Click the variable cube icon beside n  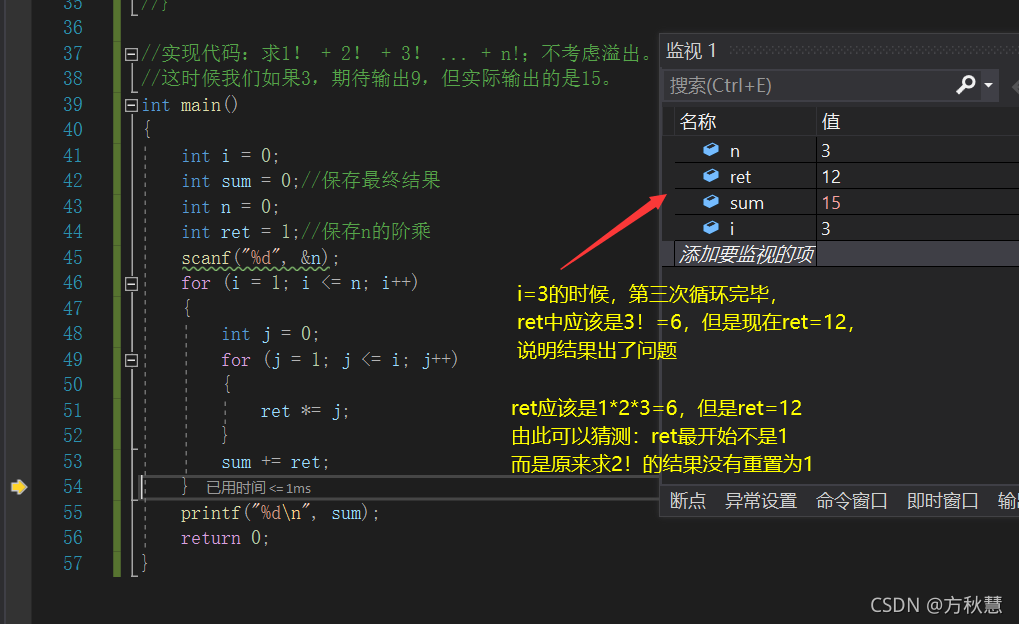711,150
